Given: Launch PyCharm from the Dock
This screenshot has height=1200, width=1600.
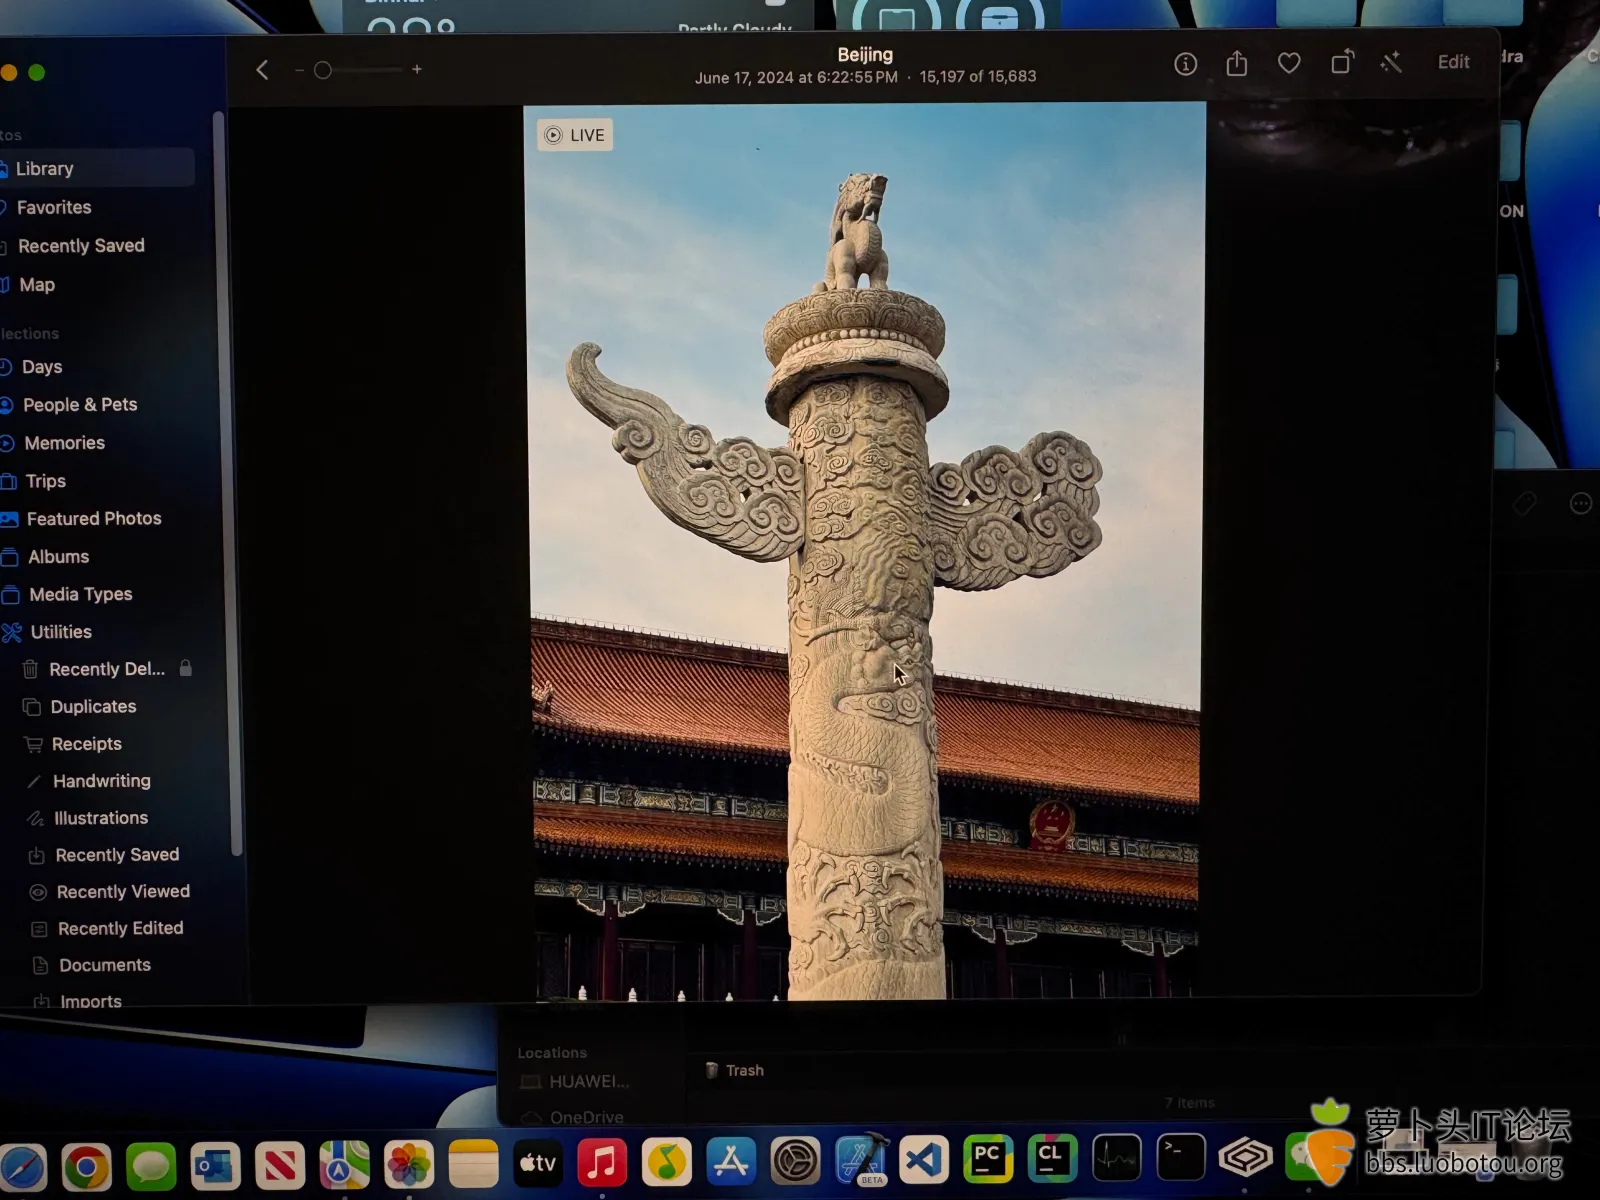Looking at the screenshot, I should tap(988, 1159).
